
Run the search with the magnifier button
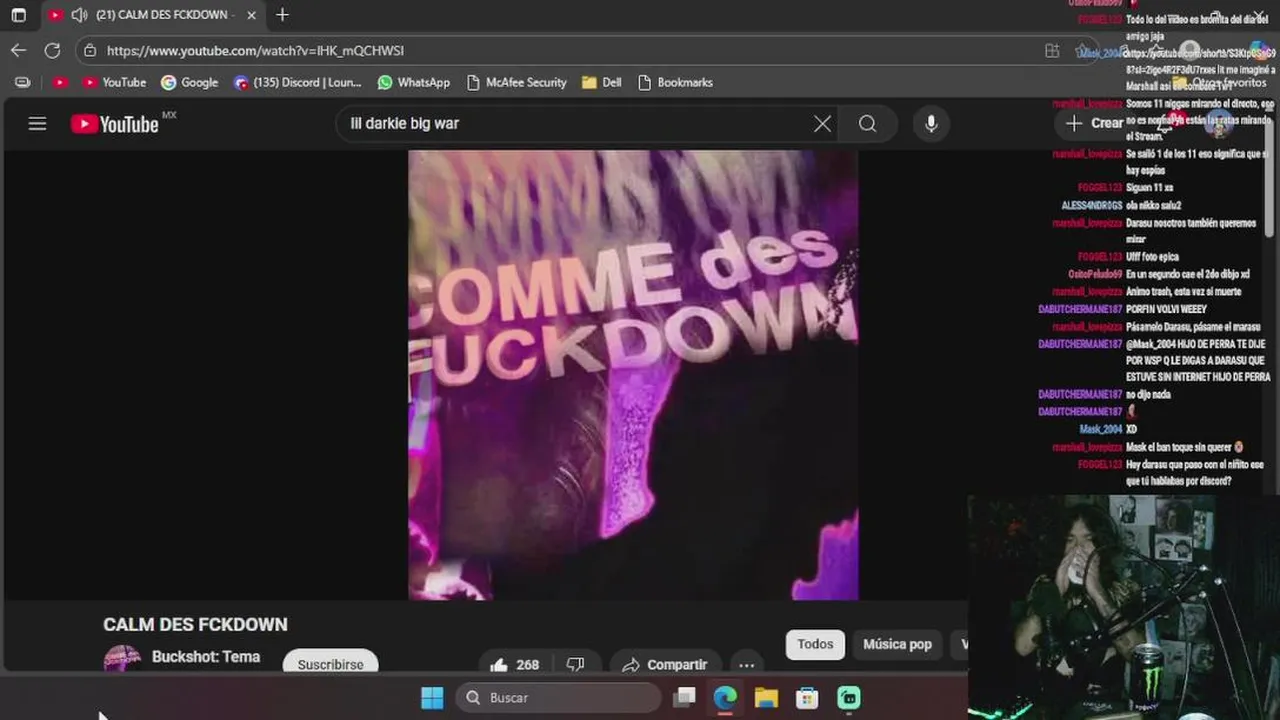[867, 124]
